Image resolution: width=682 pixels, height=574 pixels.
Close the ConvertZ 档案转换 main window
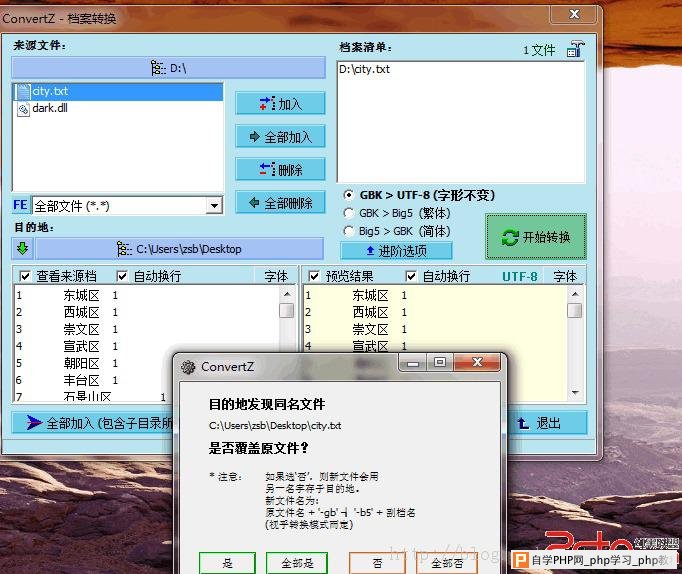click(x=574, y=14)
